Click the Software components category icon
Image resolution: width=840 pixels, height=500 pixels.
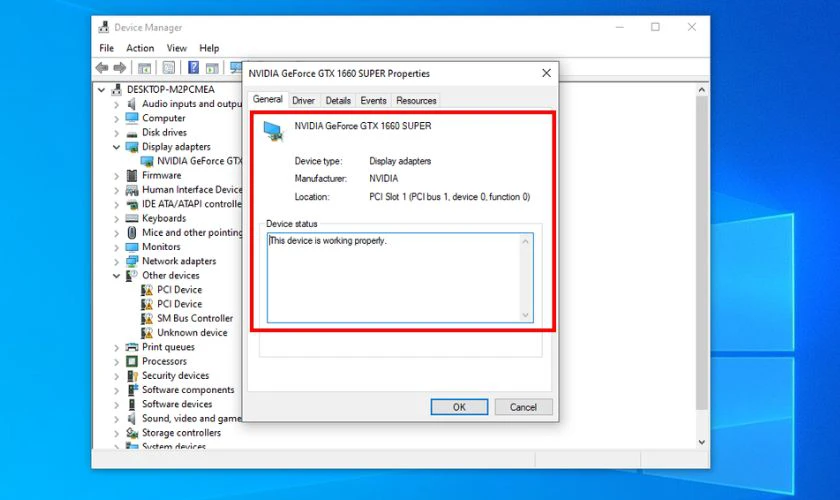pyautogui.click(x=132, y=390)
